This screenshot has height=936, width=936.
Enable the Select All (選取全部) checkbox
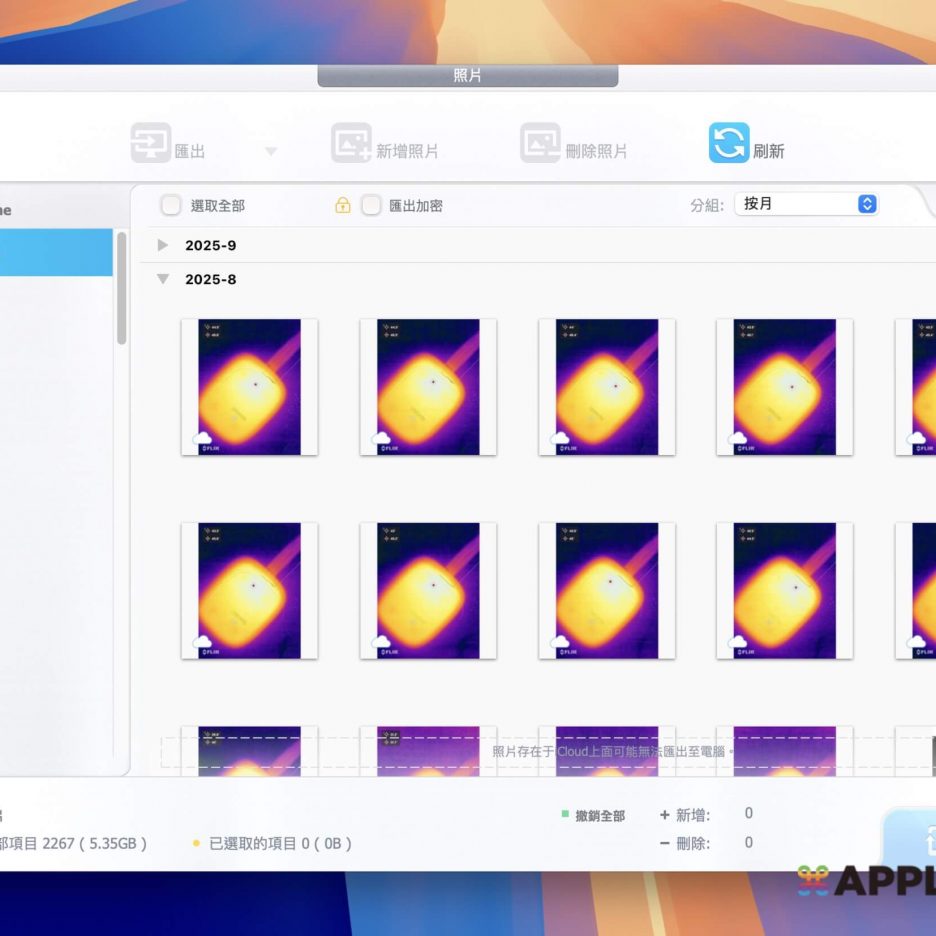click(x=171, y=205)
